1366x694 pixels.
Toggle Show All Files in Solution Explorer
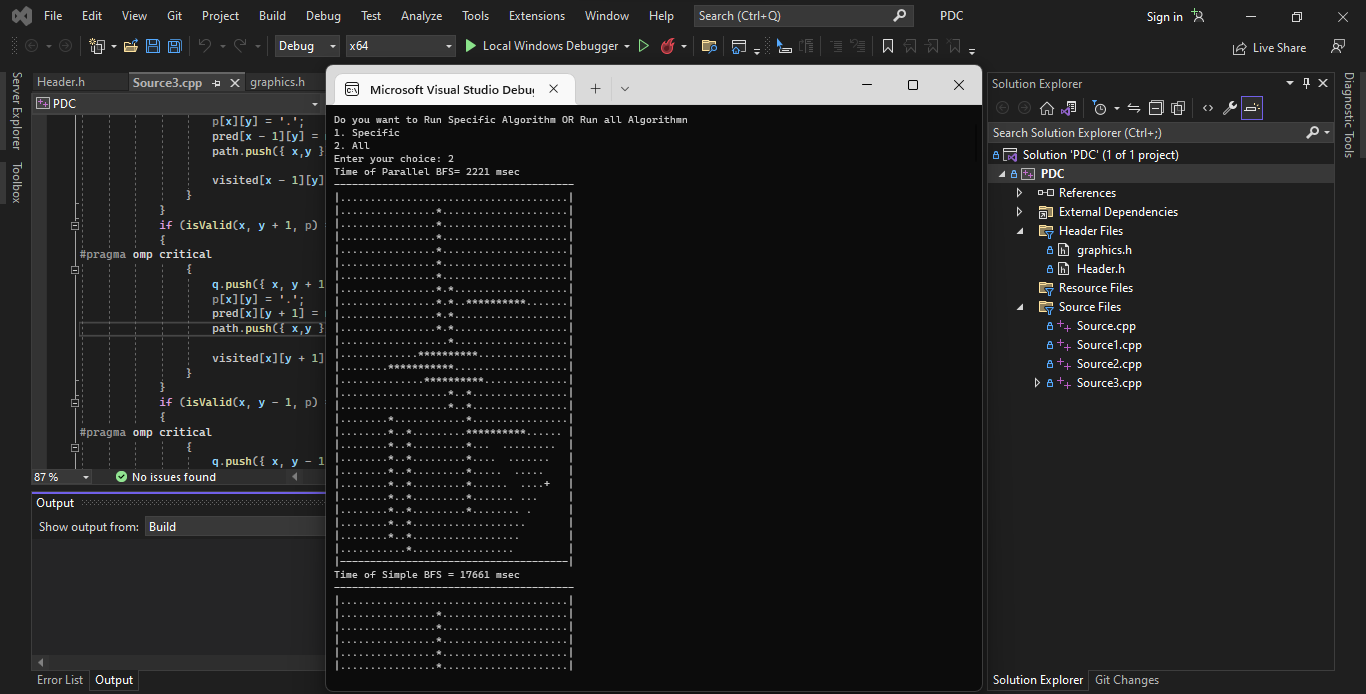tap(1178, 108)
